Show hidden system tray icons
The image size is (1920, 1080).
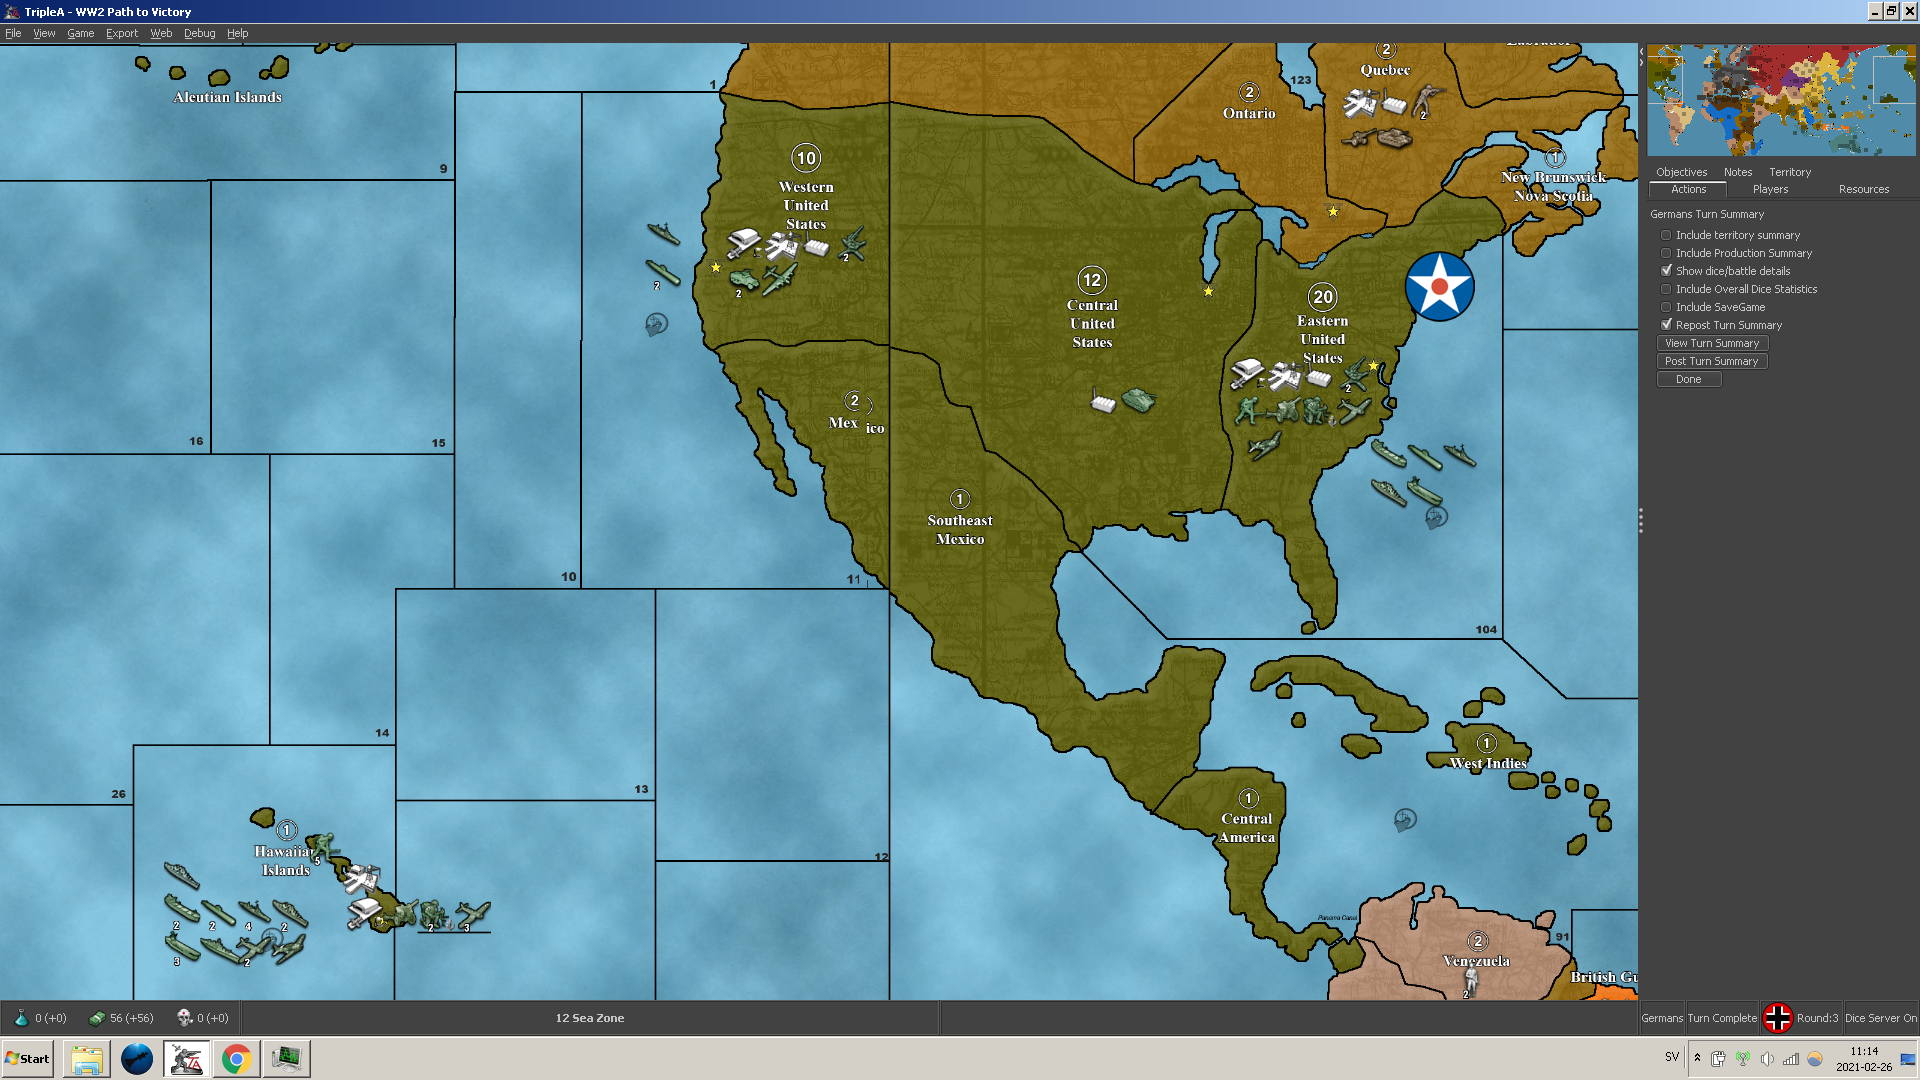1697,1058
